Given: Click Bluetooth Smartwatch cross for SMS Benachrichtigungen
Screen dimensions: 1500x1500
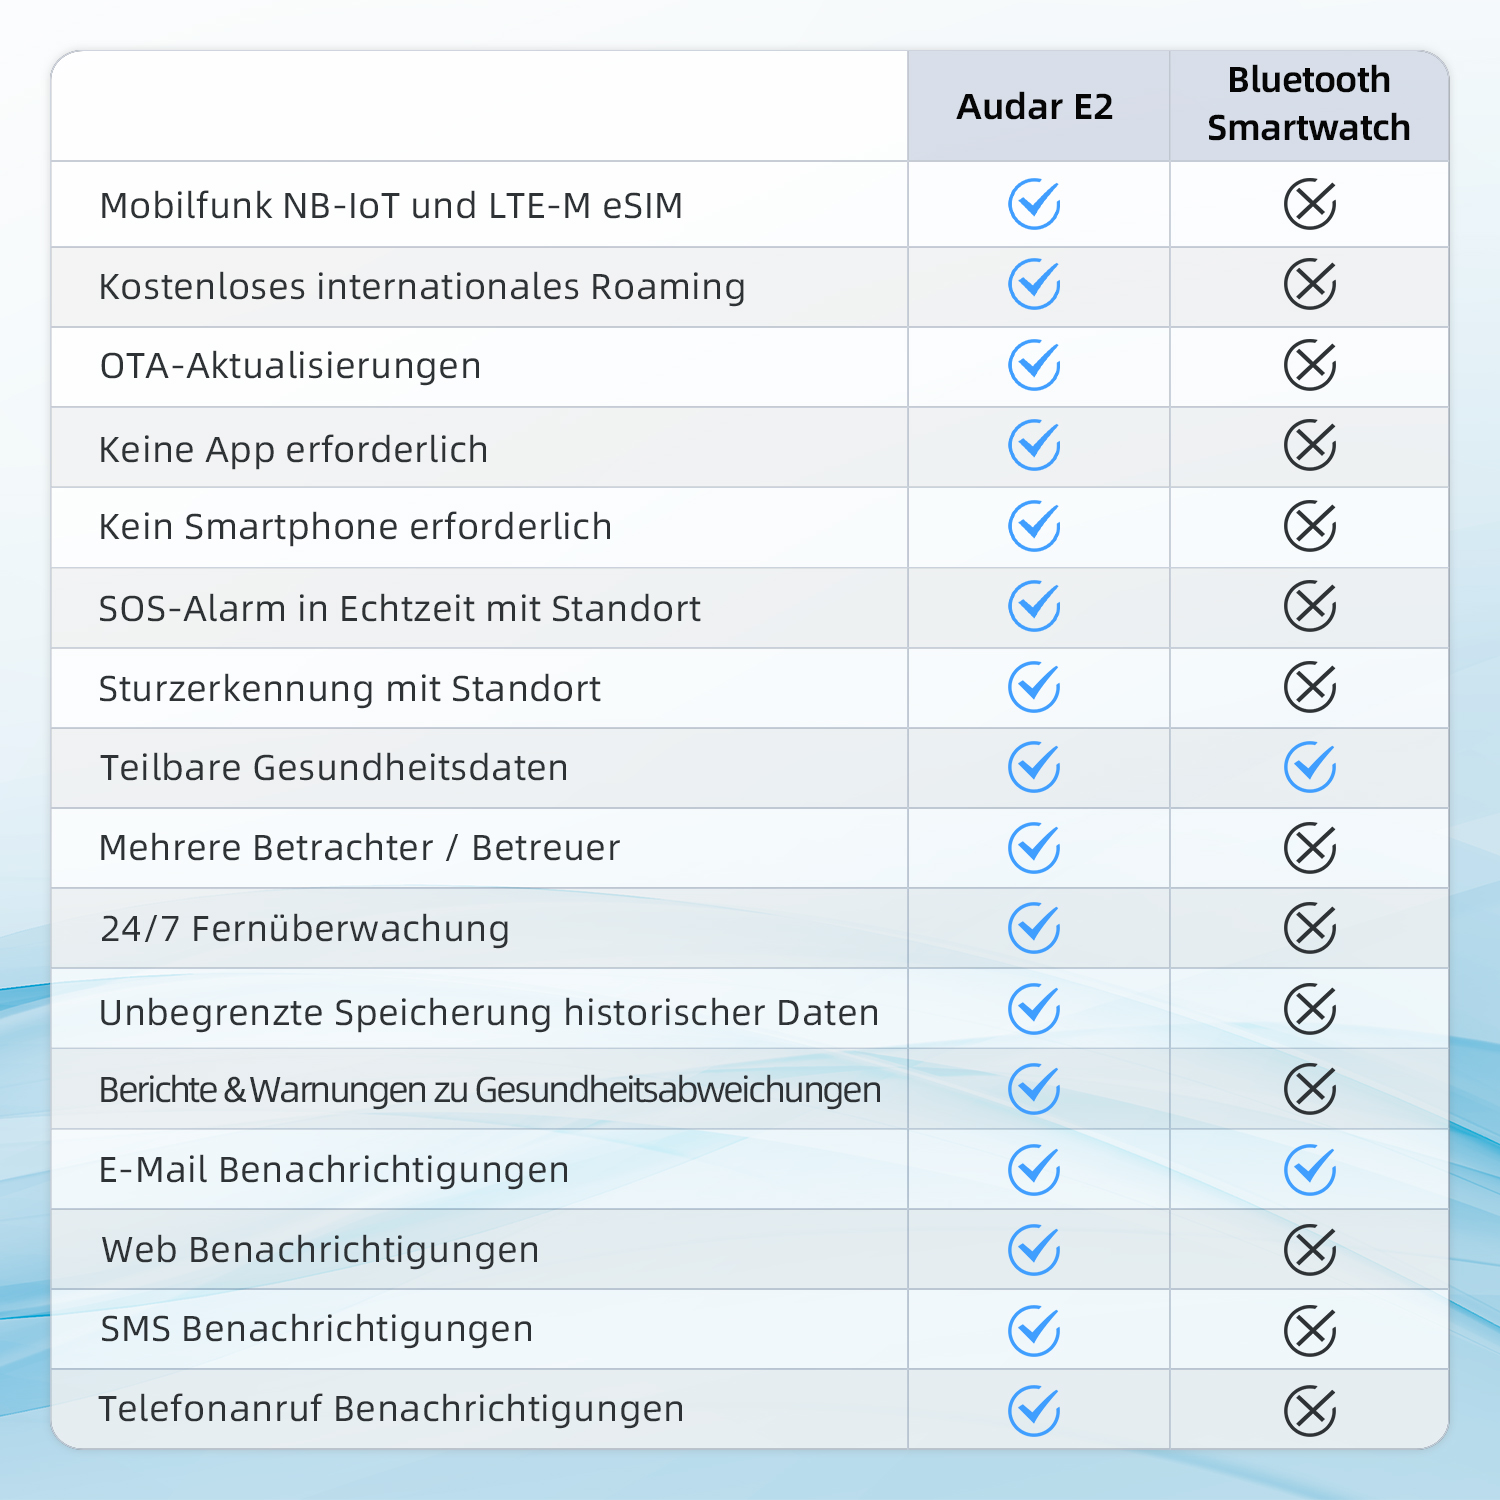Looking at the screenshot, I should (1310, 1331).
